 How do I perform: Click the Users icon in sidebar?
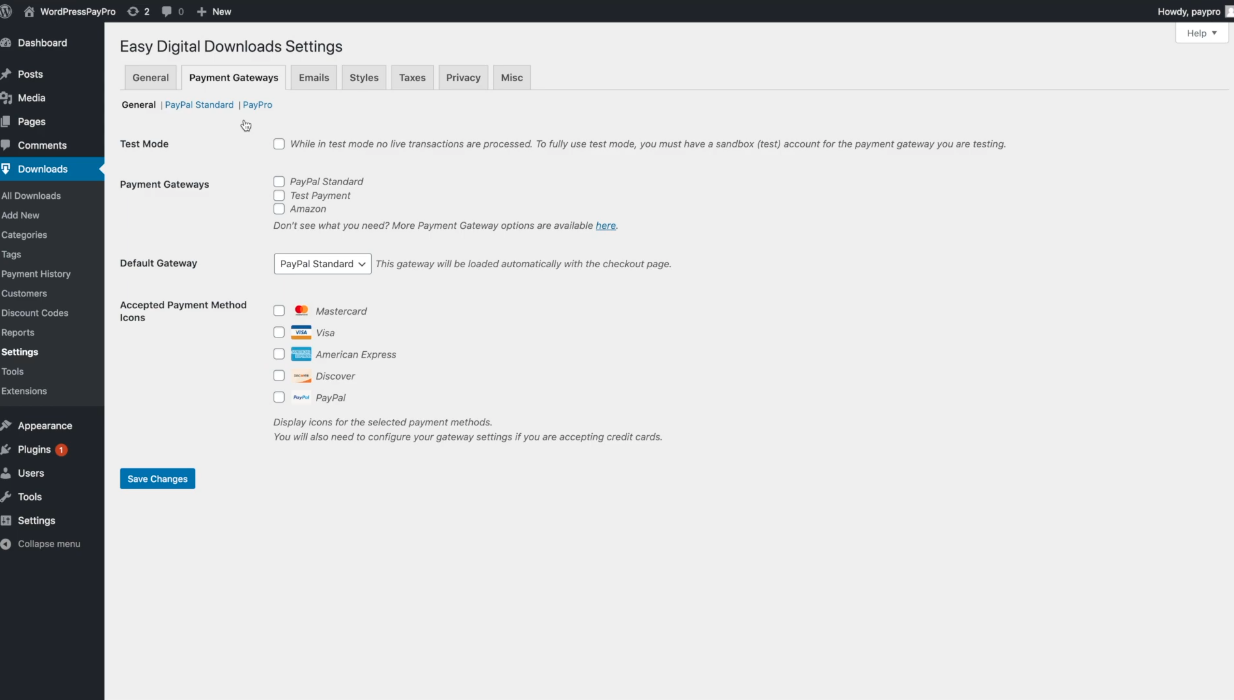(x=7, y=473)
